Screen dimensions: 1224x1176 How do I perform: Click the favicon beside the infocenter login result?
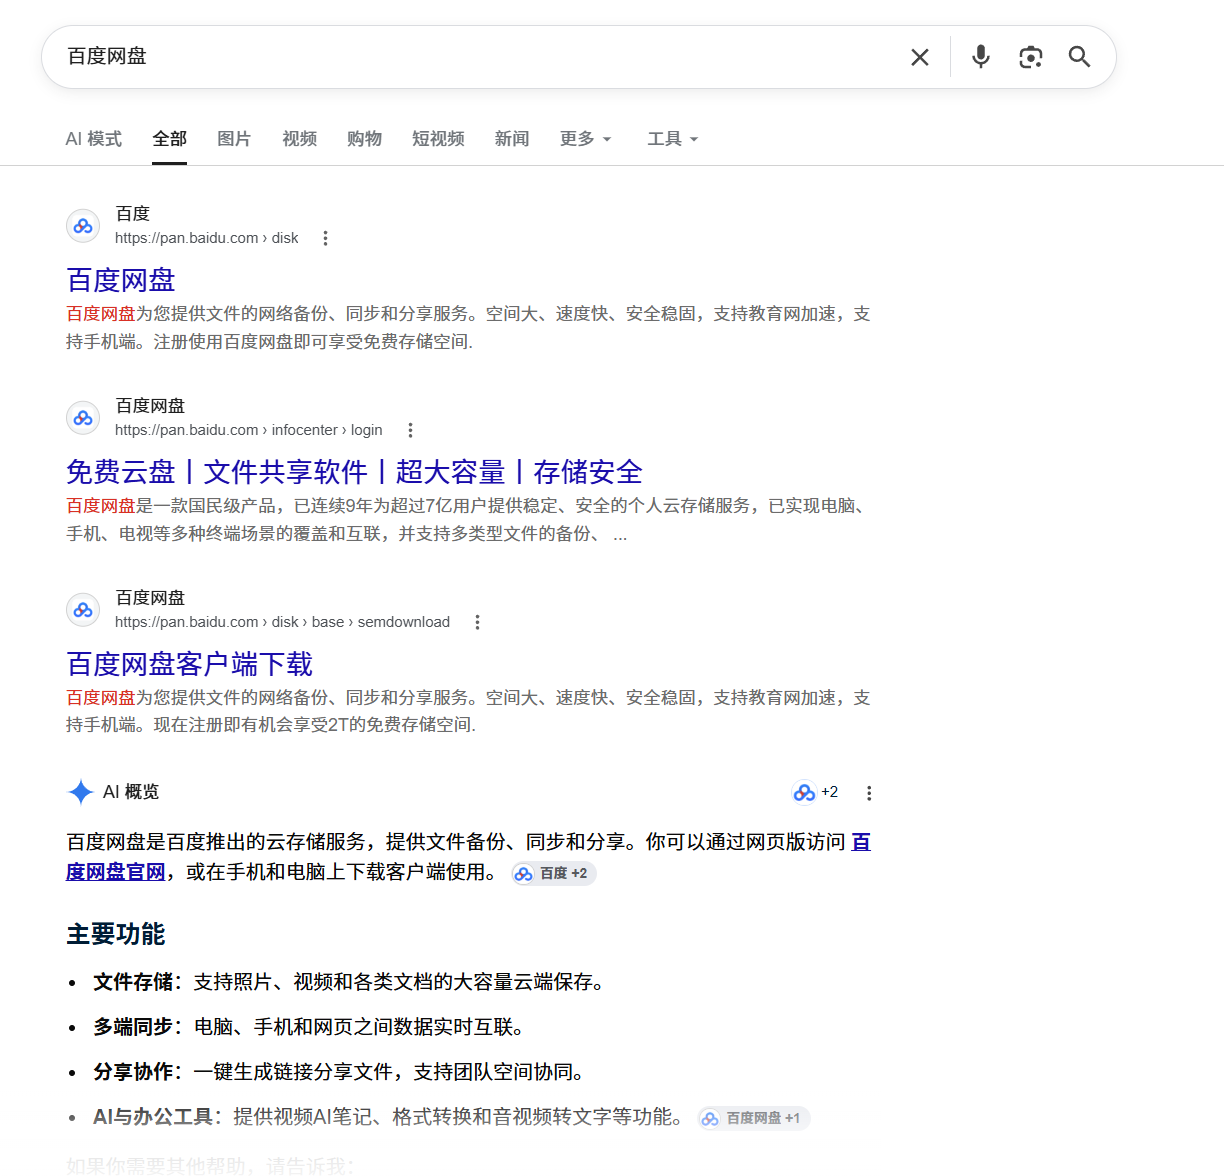pyautogui.click(x=83, y=418)
